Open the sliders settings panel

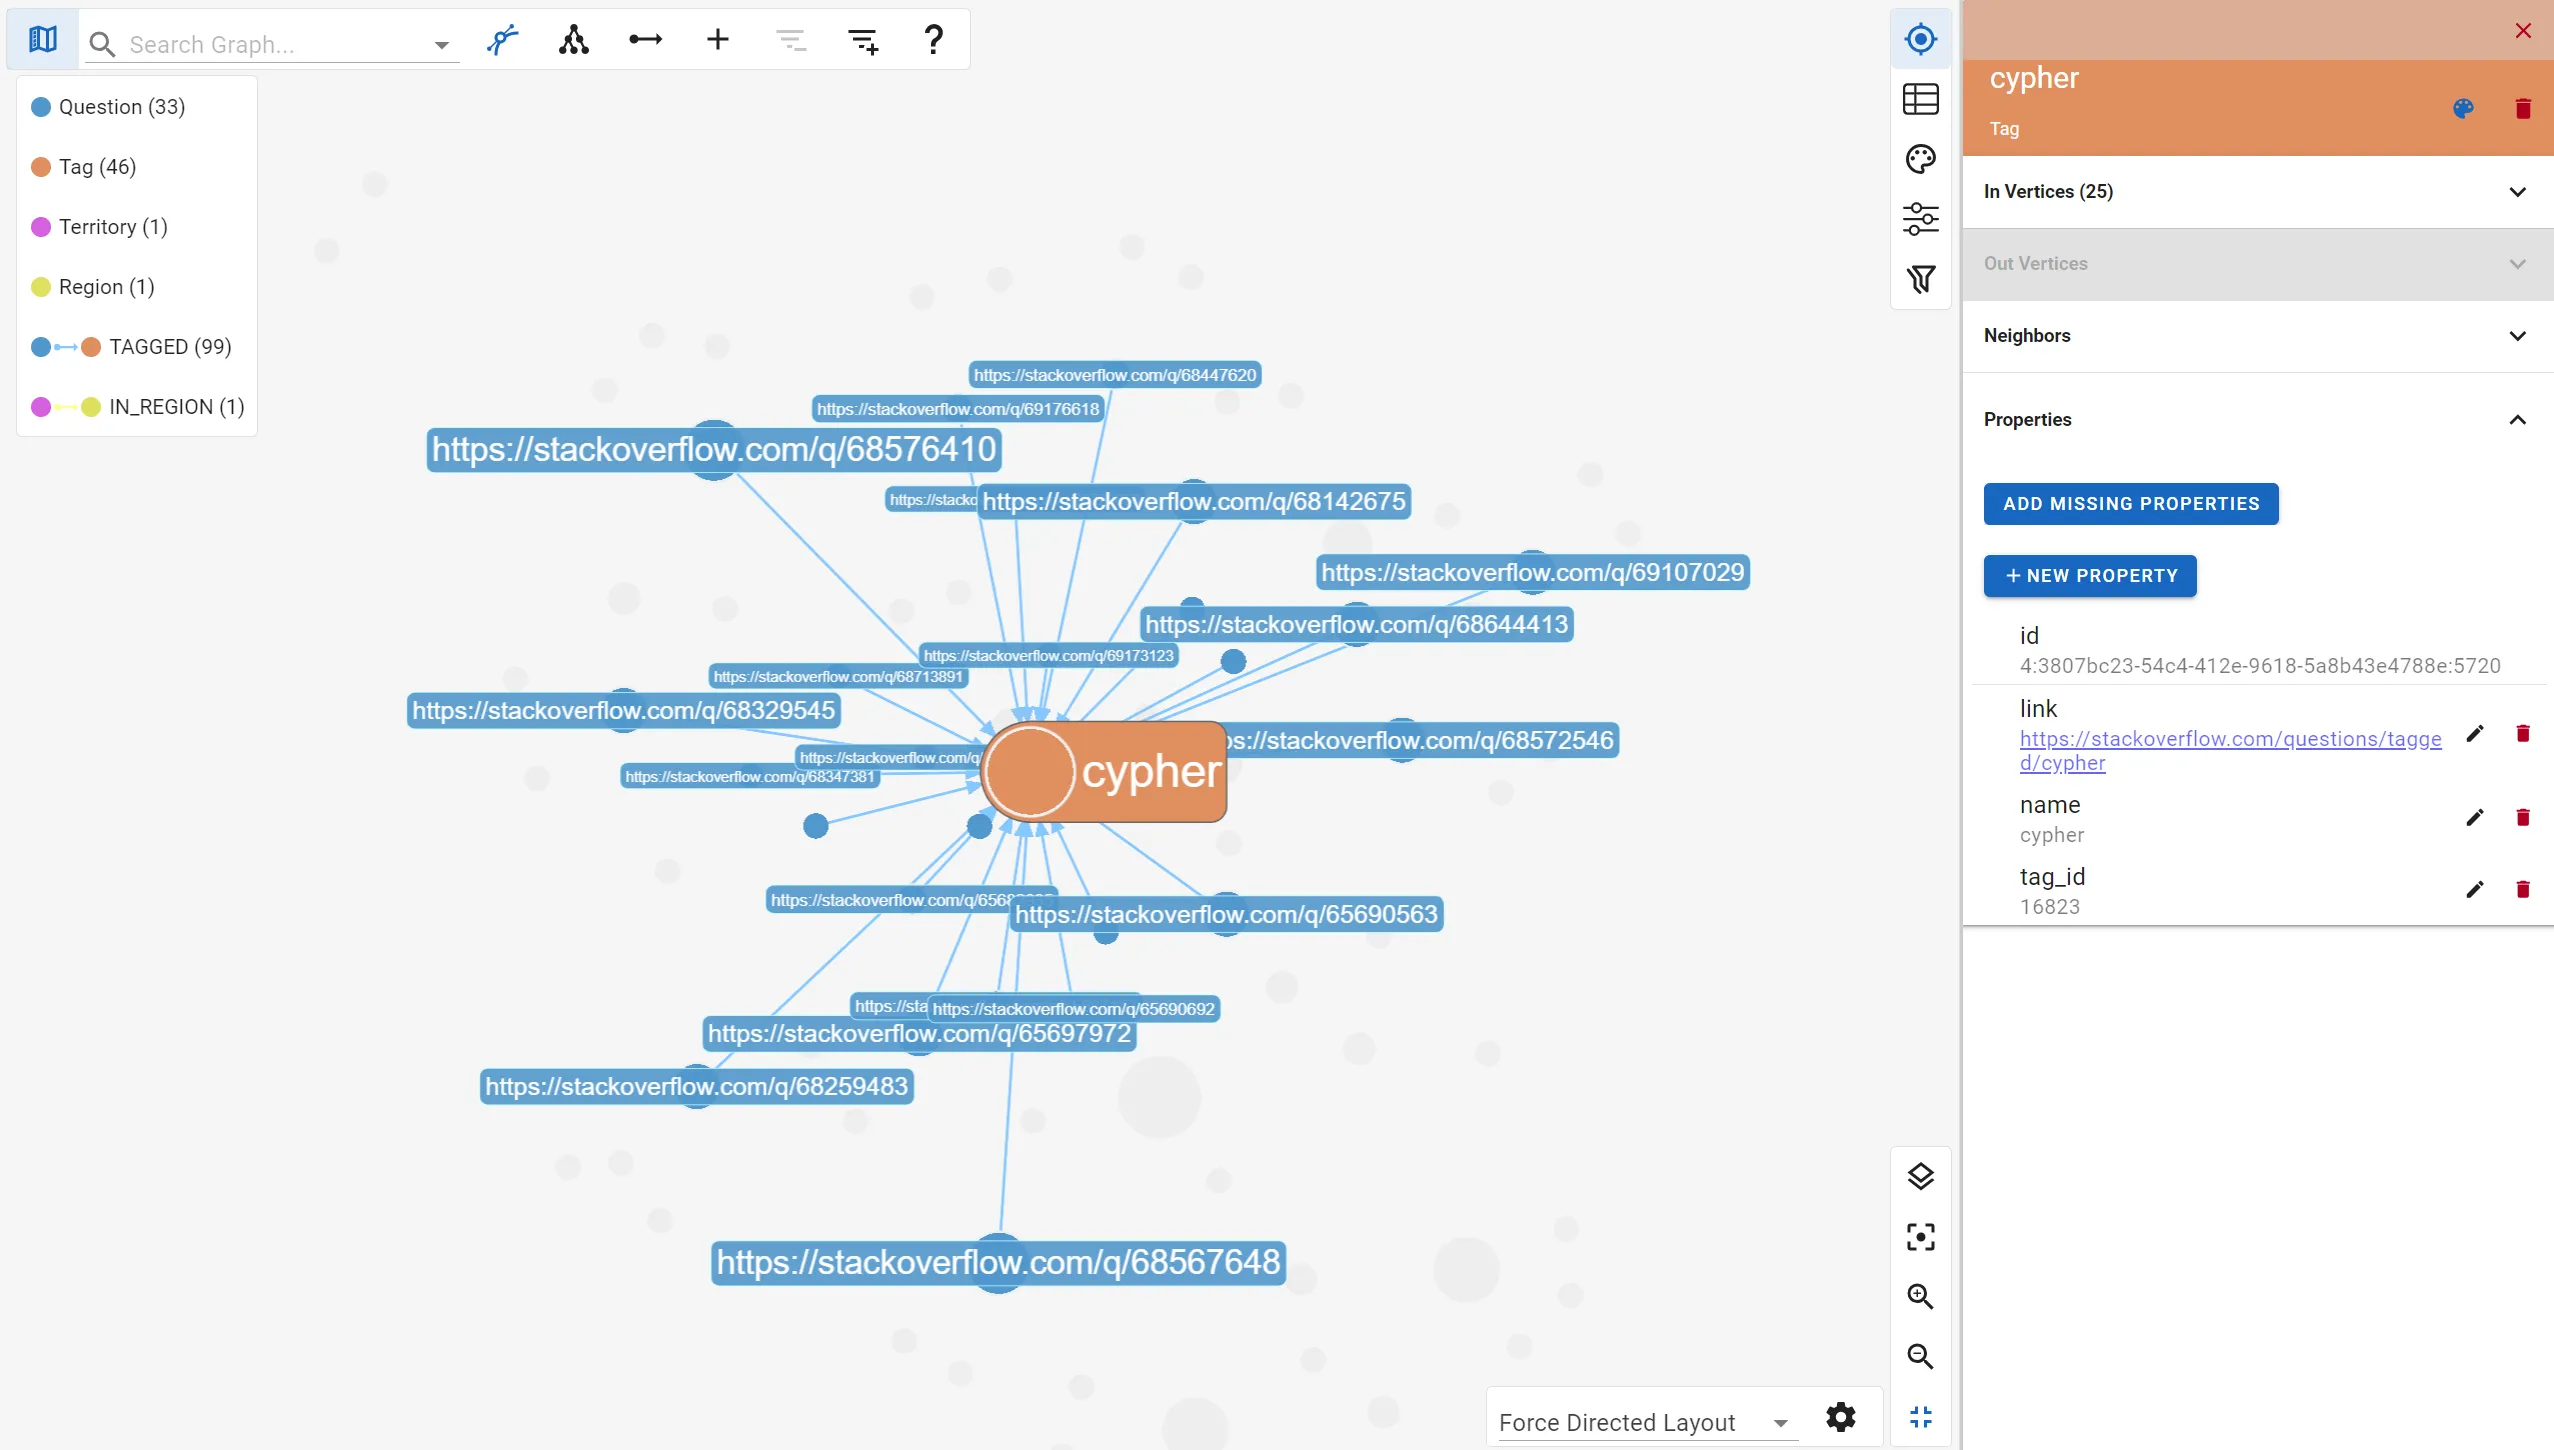pyautogui.click(x=1921, y=219)
